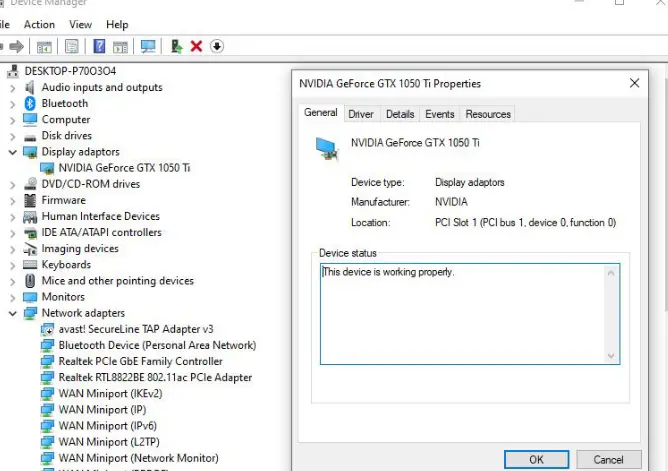Select WAN Miniport (IKEv2)
Image resolution: width=668 pixels, height=471 pixels.
(x=110, y=393)
